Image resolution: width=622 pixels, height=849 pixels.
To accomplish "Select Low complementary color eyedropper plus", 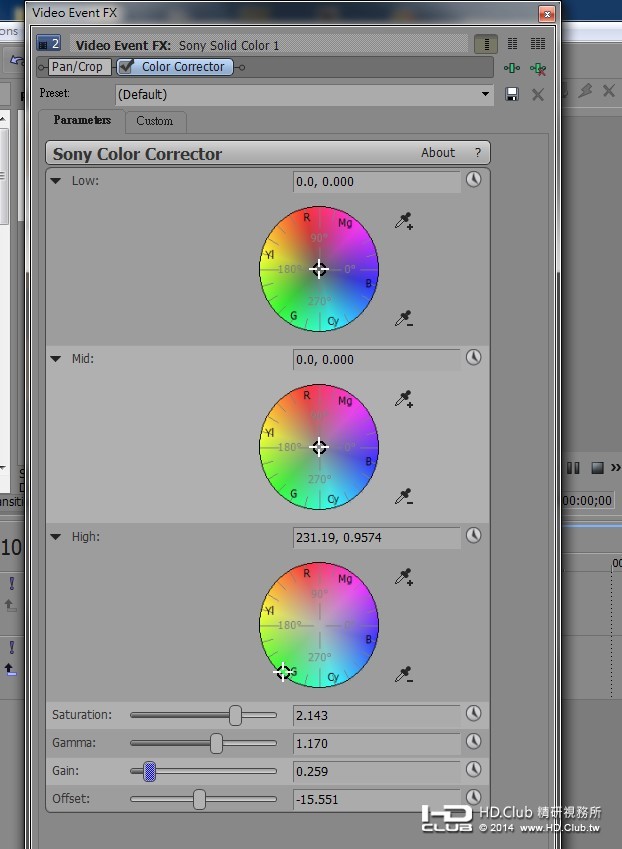I will coord(404,221).
